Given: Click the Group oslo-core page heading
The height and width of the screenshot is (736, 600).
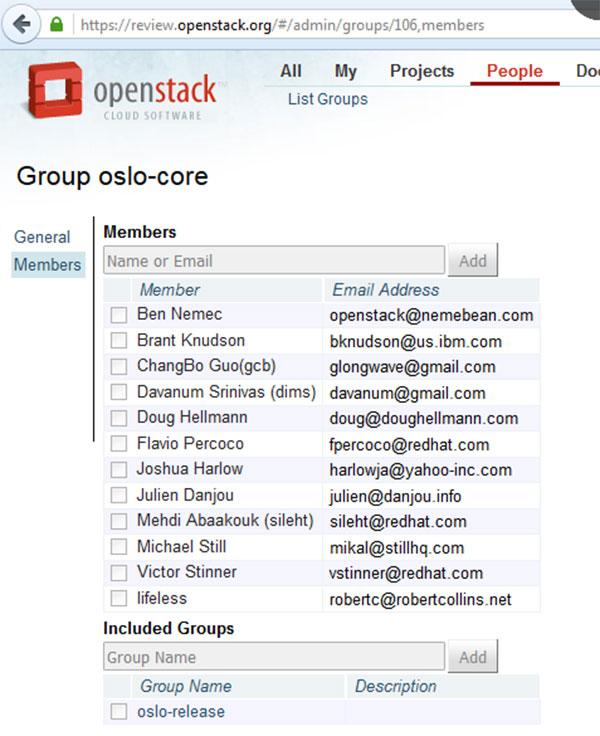Looking at the screenshot, I should tap(112, 176).
